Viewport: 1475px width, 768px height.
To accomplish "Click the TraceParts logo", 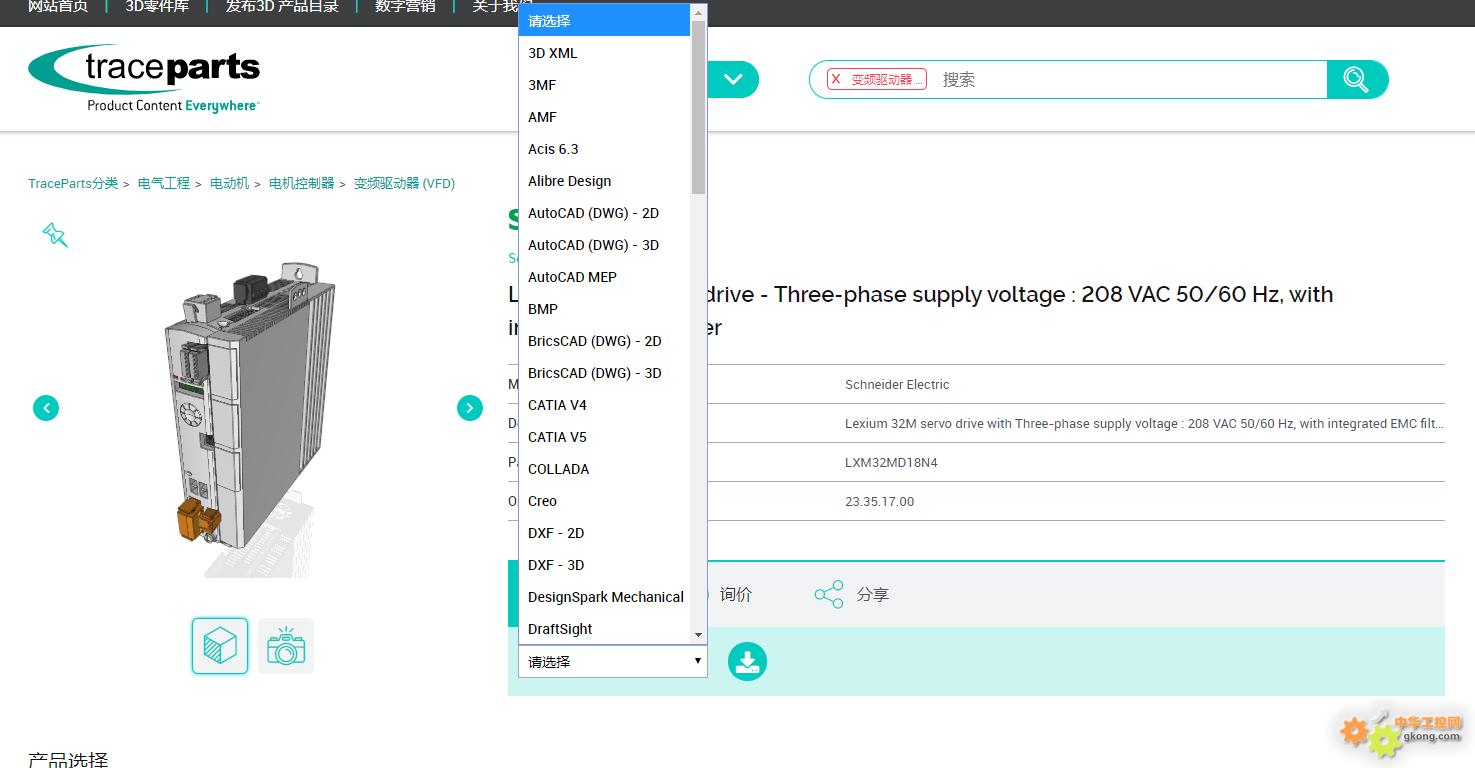I will (x=144, y=78).
